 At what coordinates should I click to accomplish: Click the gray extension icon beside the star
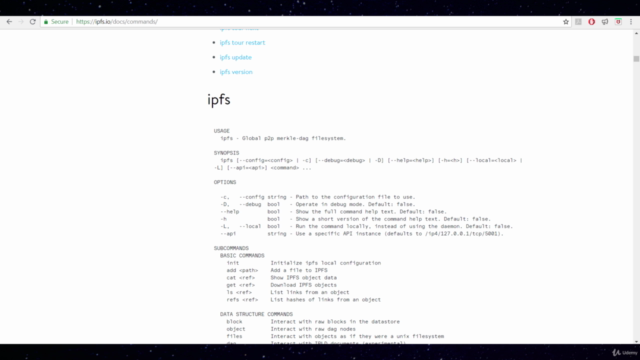(578, 22)
